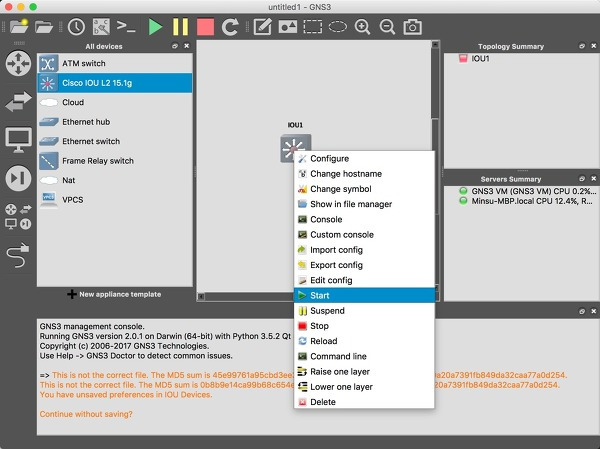Float the All devices panel
Screen dimensions: 600x449
coord(175,46)
